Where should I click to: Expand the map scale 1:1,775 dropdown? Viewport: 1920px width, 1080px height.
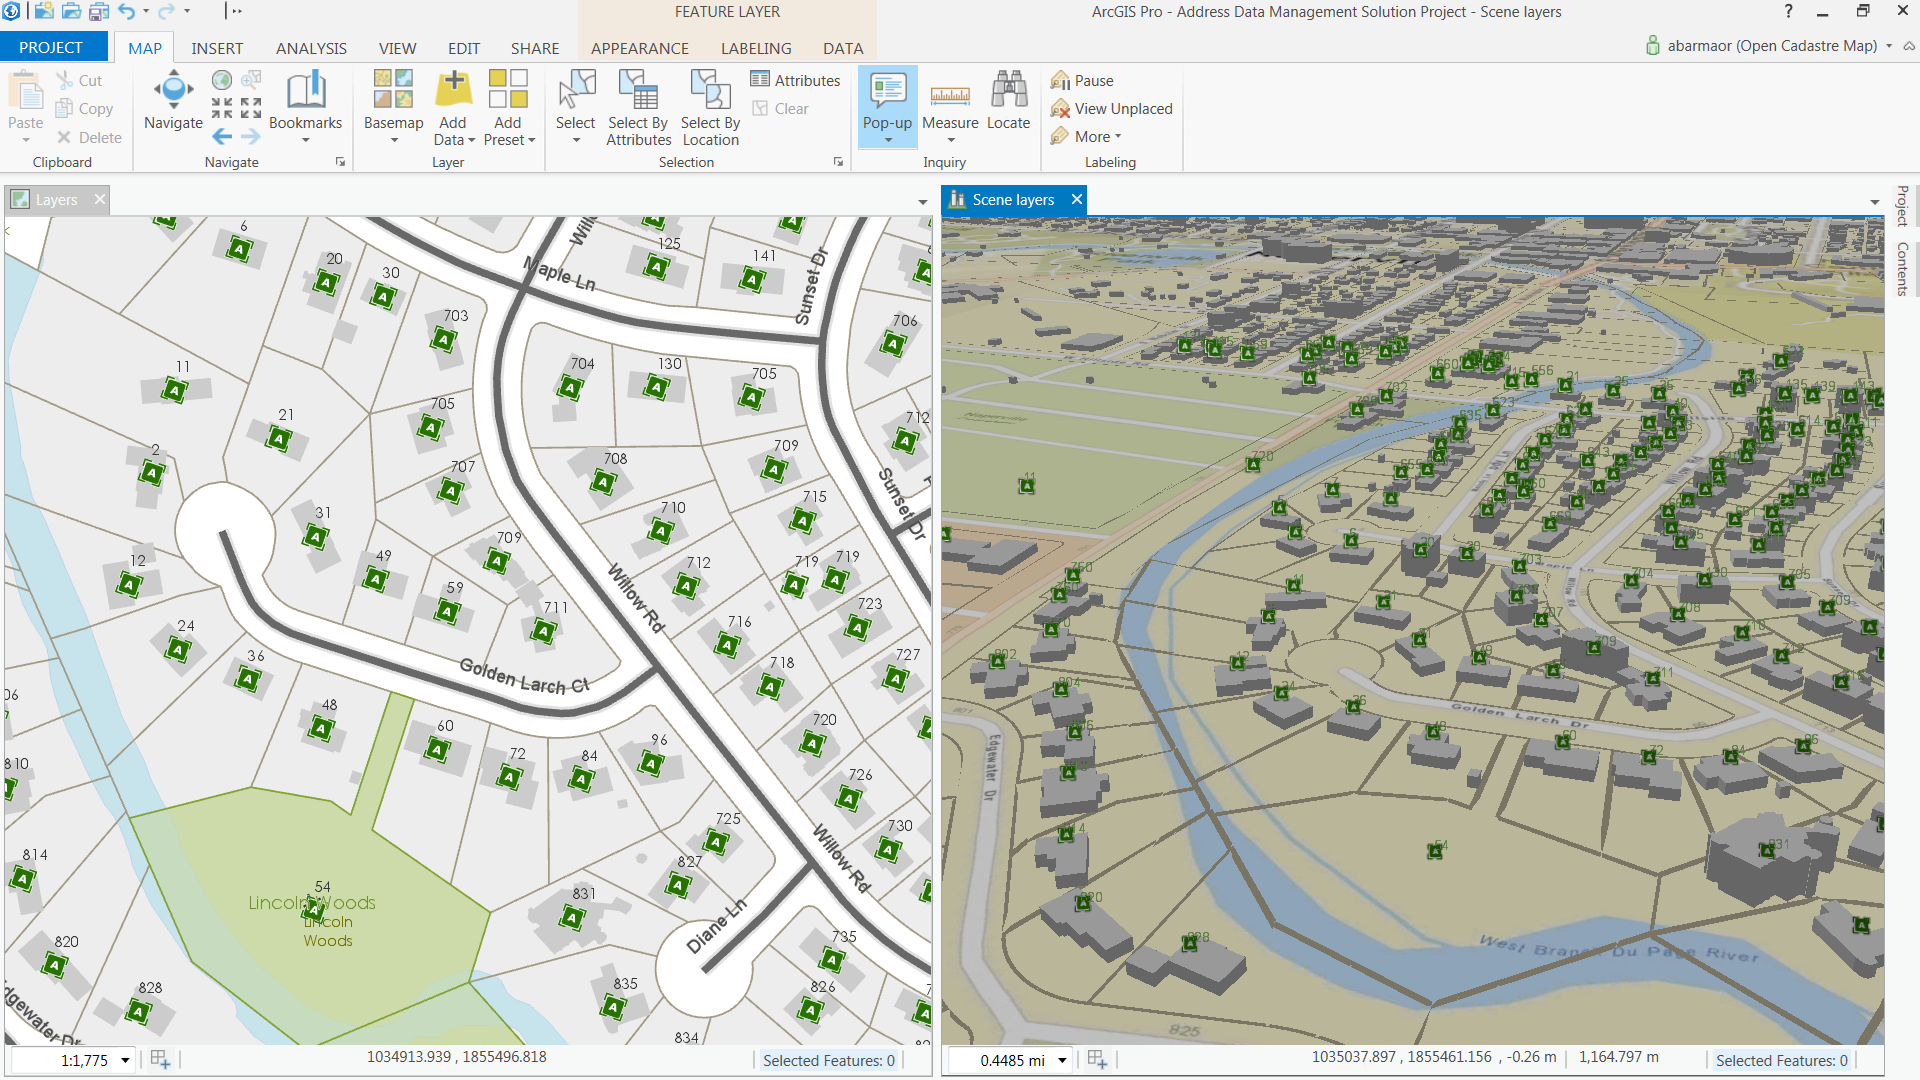125,1060
